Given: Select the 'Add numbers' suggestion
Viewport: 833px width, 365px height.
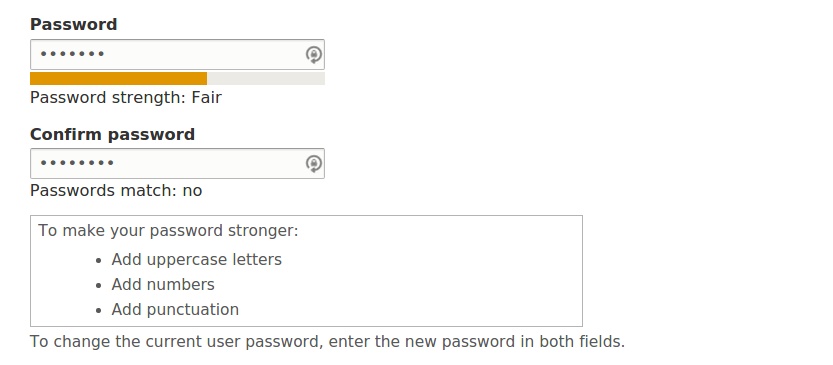Looking at the screenshot, I should tap(163, 285).
